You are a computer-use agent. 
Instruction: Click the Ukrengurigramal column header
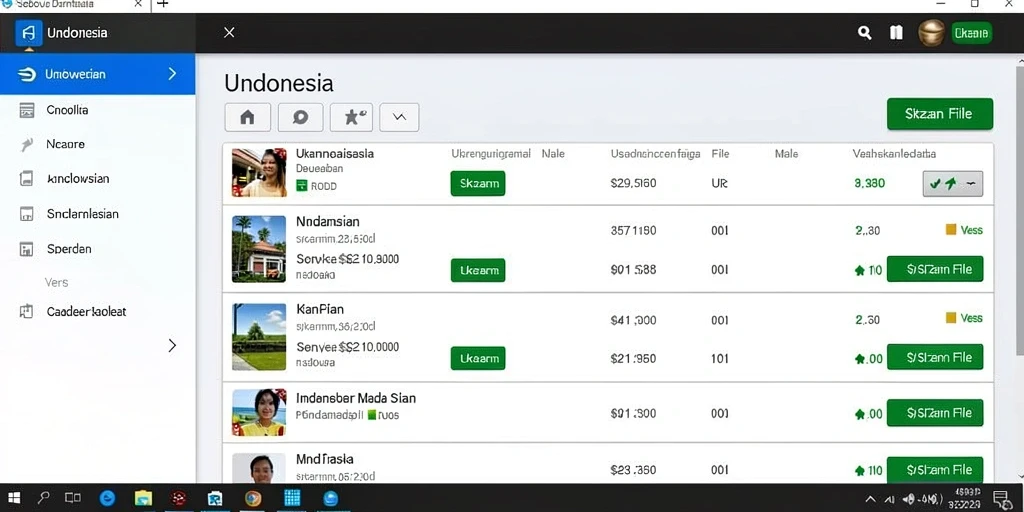(491, 154)
